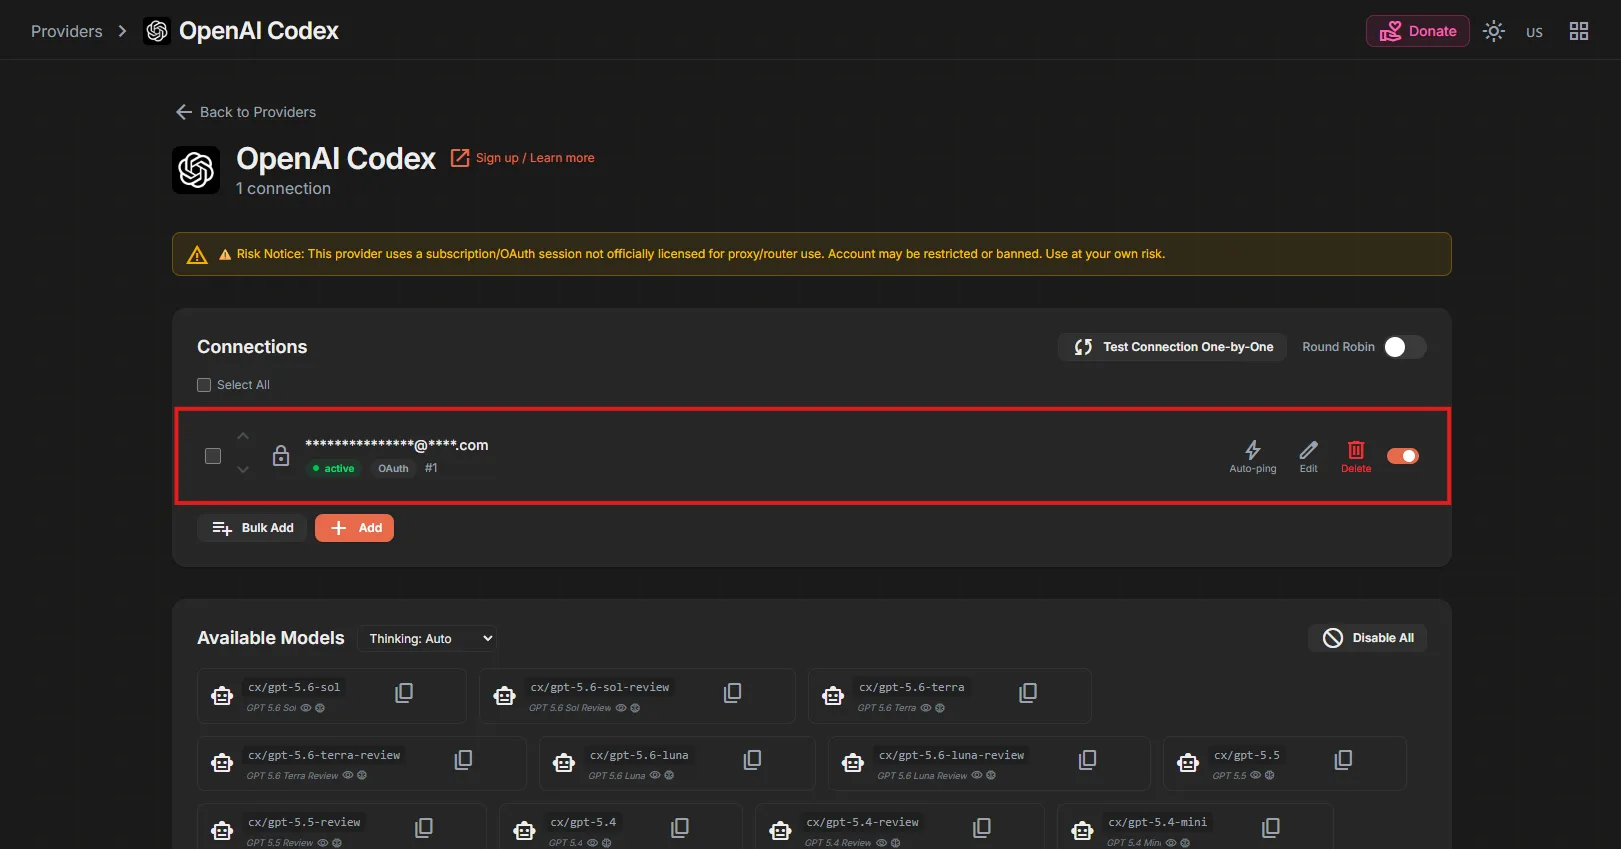Image resolution: width=1621 pixels, height=849 pixels.
Task: Click the cx/gpt-5.5 model name
Action: click(x=1247, y=755)
